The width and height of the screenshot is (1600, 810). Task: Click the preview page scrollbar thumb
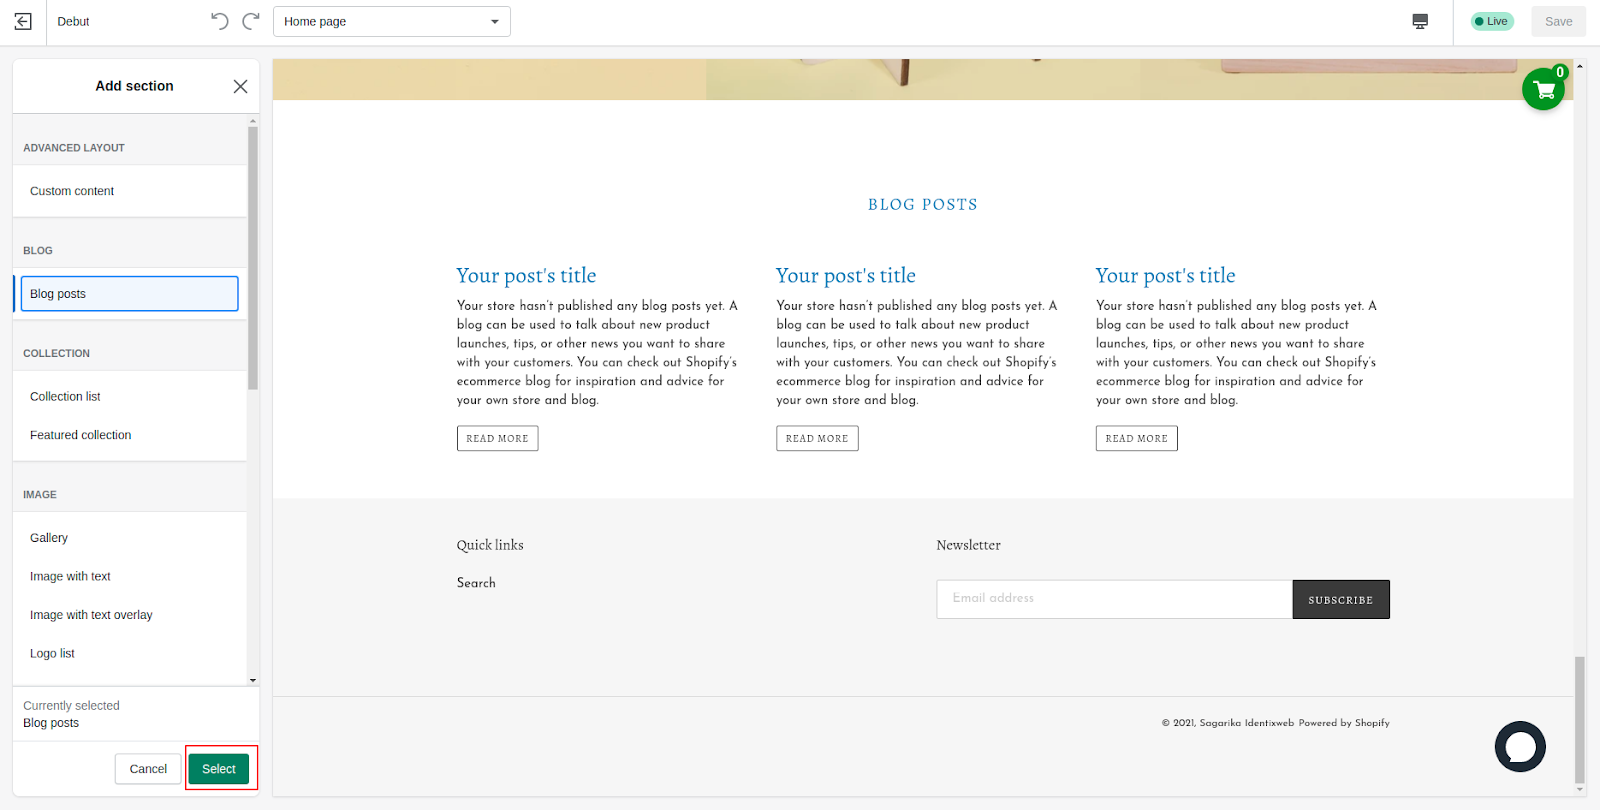tap(1580, 719)
